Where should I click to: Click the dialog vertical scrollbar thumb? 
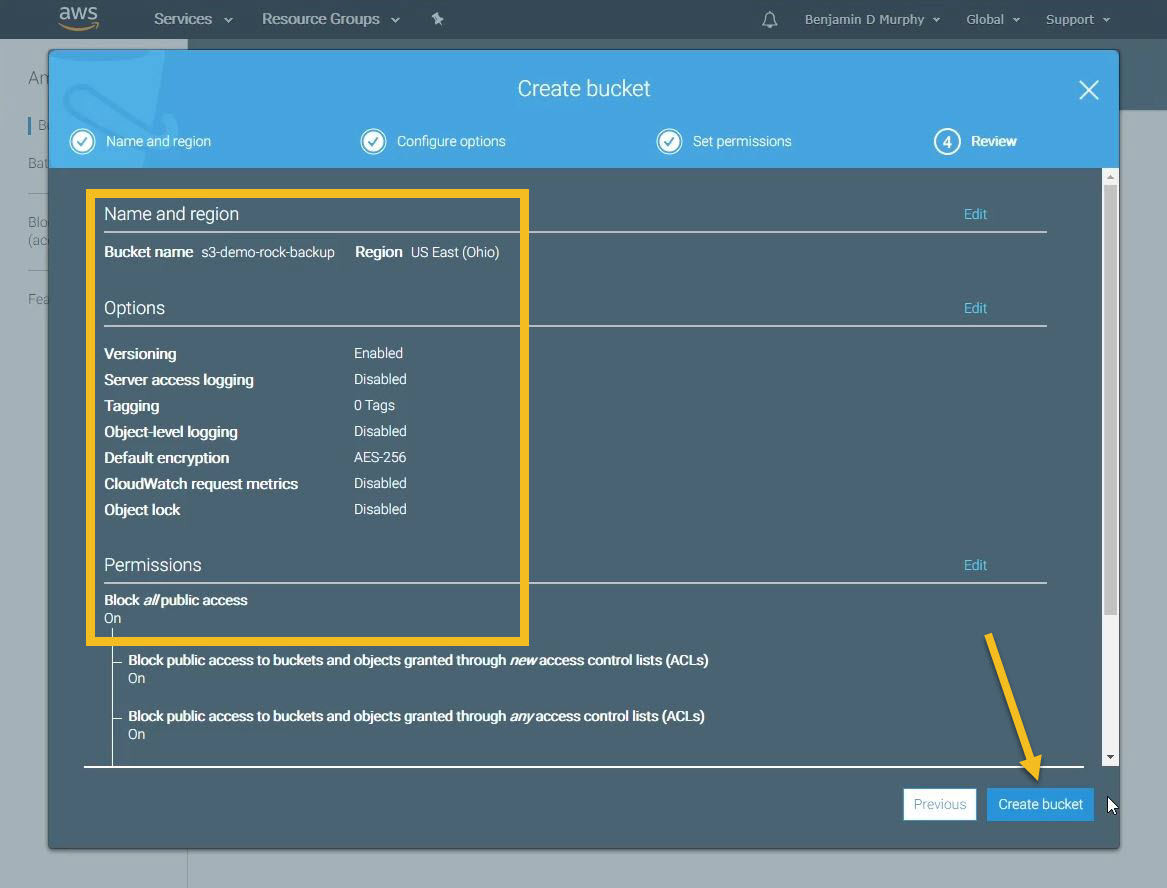coord(1110,400)
